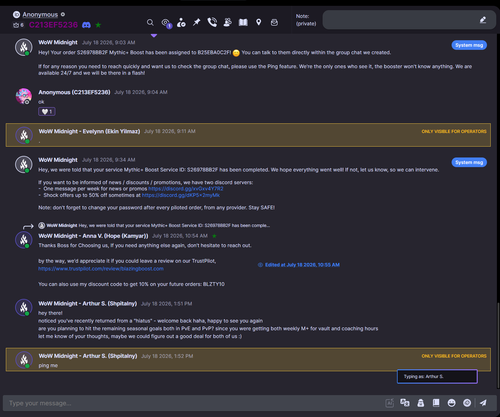Viewport: 500px width, 417px height.
Task: Click the circular plus attachment icon
Action: point(467,403)
